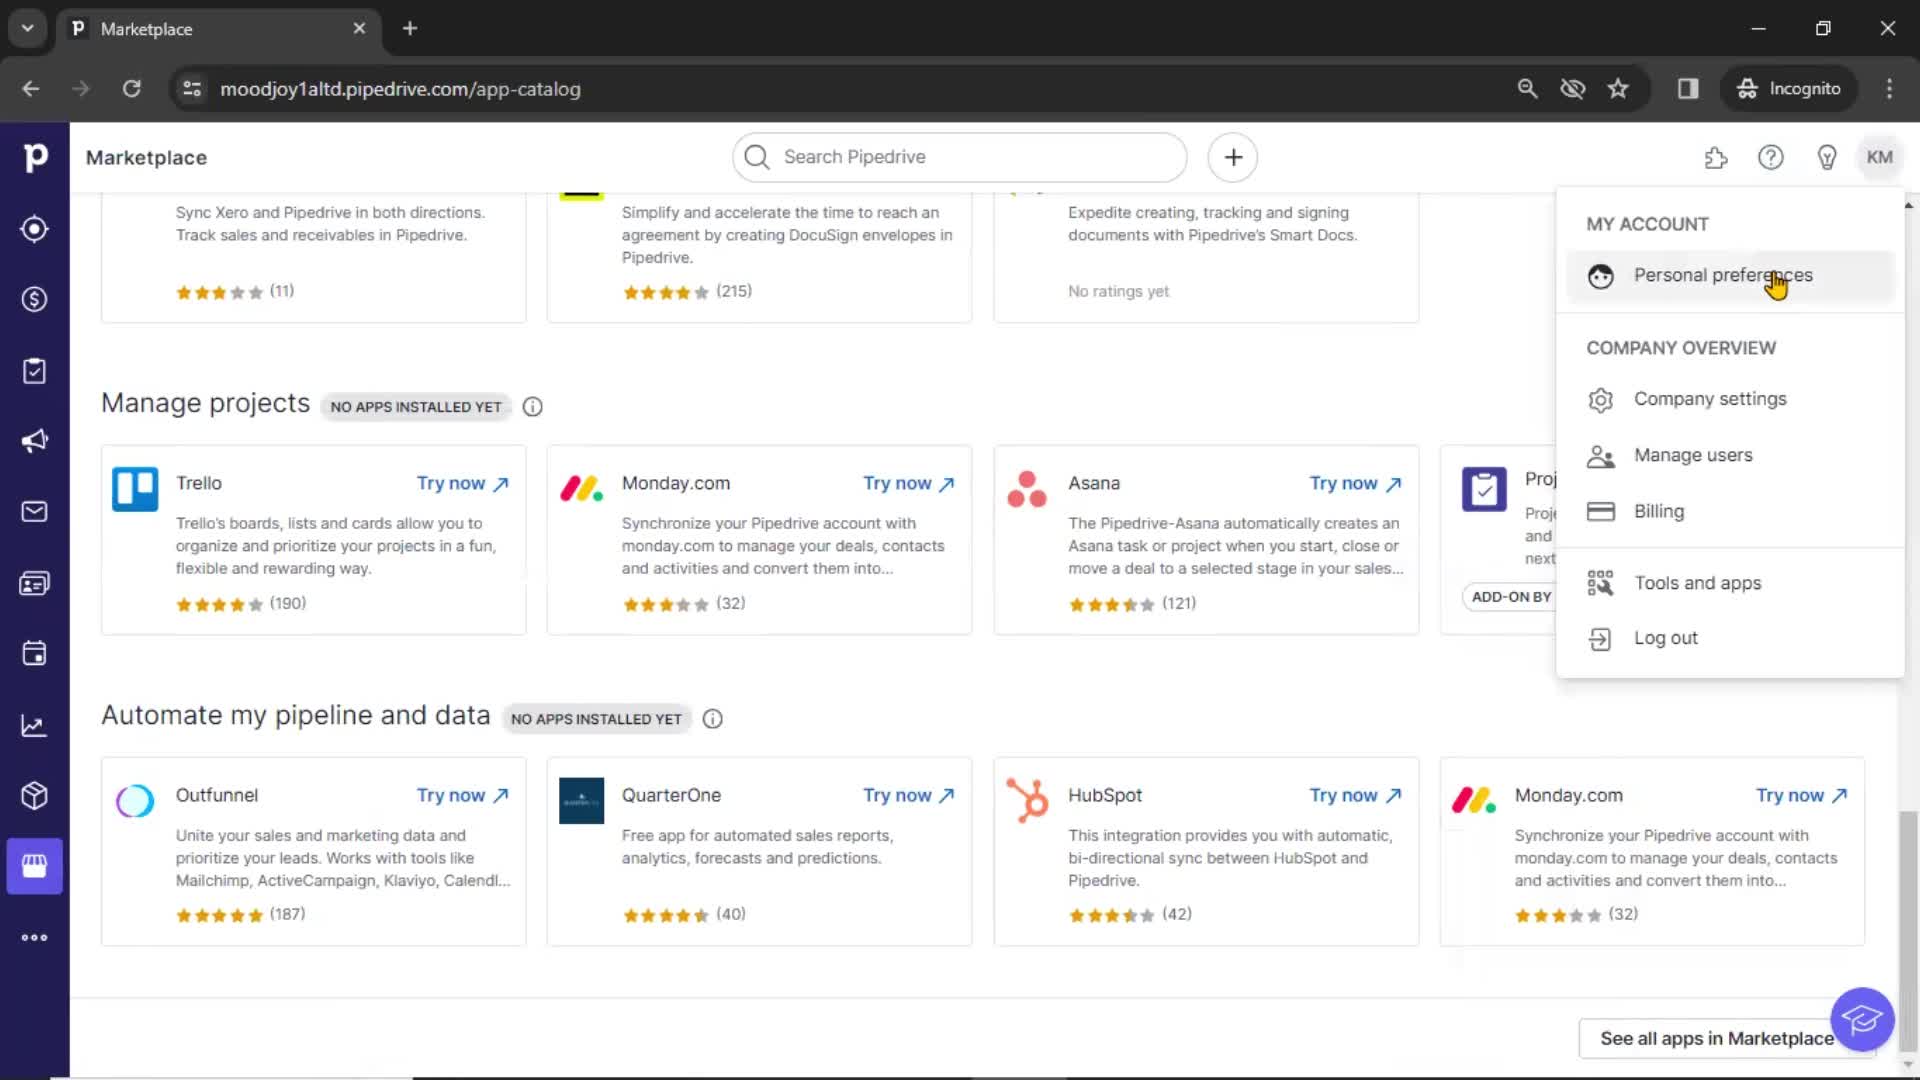Open Company settings from menu
The width and height of the screenshot is (1920, 1080).
click(x=1730, y=399)
